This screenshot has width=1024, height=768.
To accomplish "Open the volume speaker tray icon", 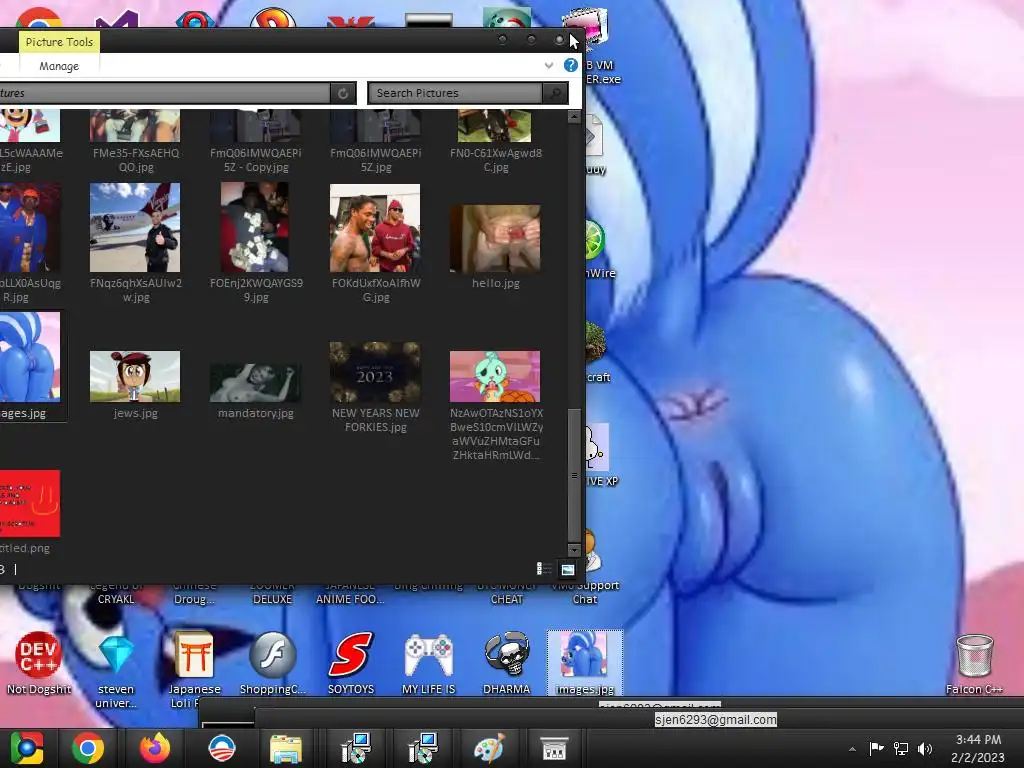I will pyautogui.click(x=925, y=748).
